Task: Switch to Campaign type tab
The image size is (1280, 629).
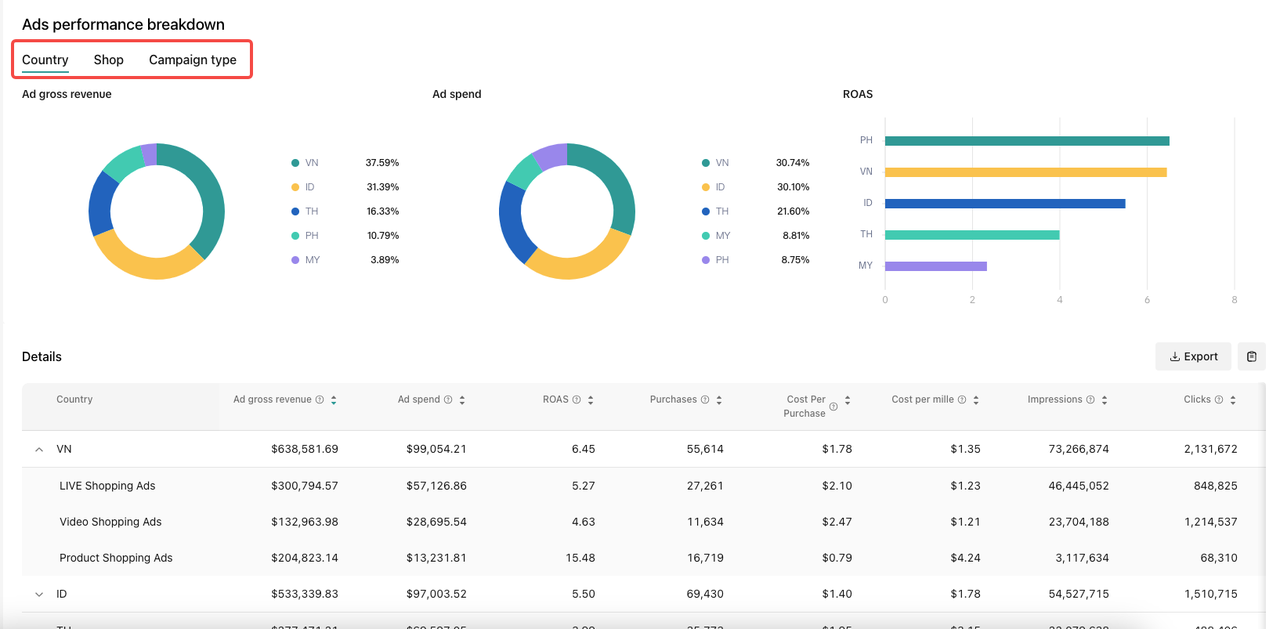Action: point(192,60)
